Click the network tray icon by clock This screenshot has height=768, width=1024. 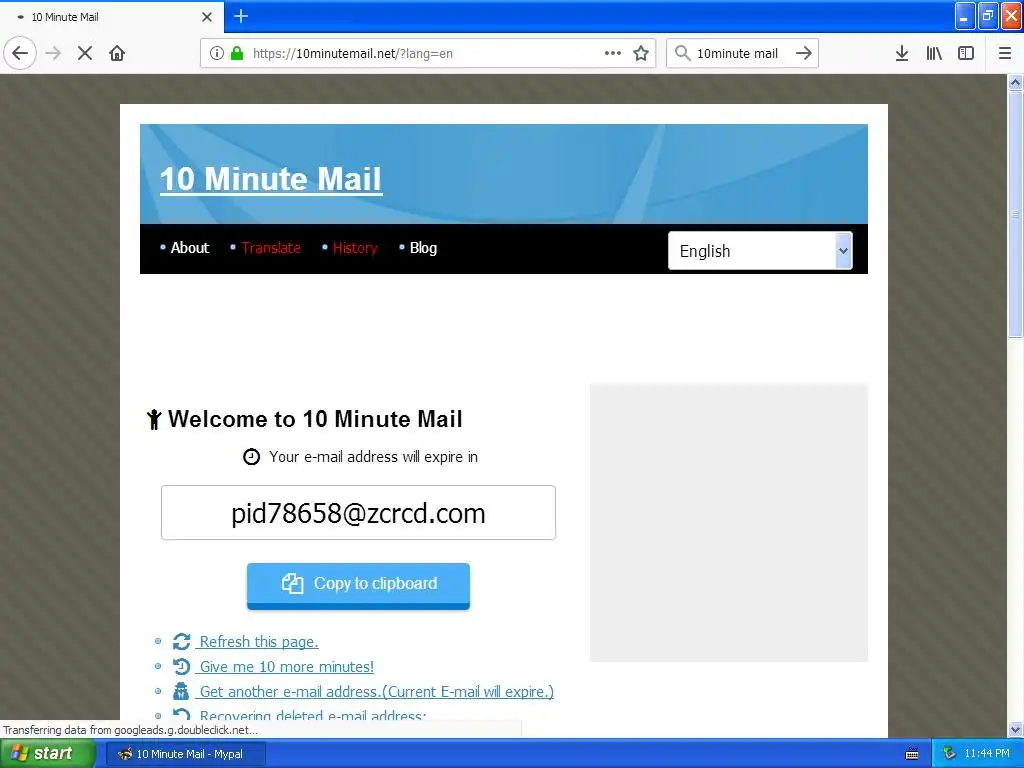[x=950, y=753]
